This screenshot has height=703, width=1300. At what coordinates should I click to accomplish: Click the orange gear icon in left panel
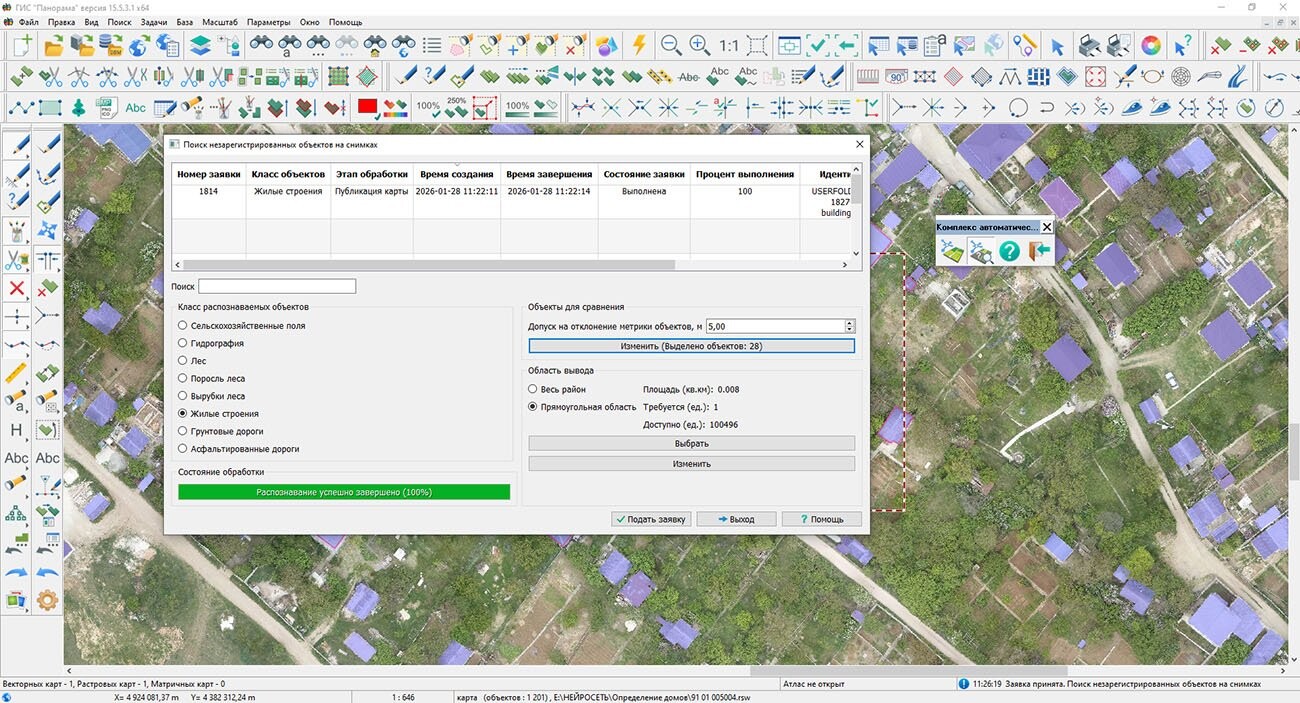[x=47, y=601]
